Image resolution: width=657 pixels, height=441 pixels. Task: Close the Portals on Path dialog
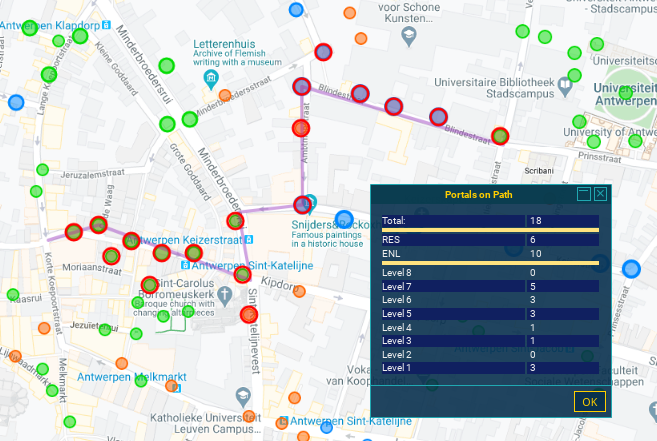600,194
